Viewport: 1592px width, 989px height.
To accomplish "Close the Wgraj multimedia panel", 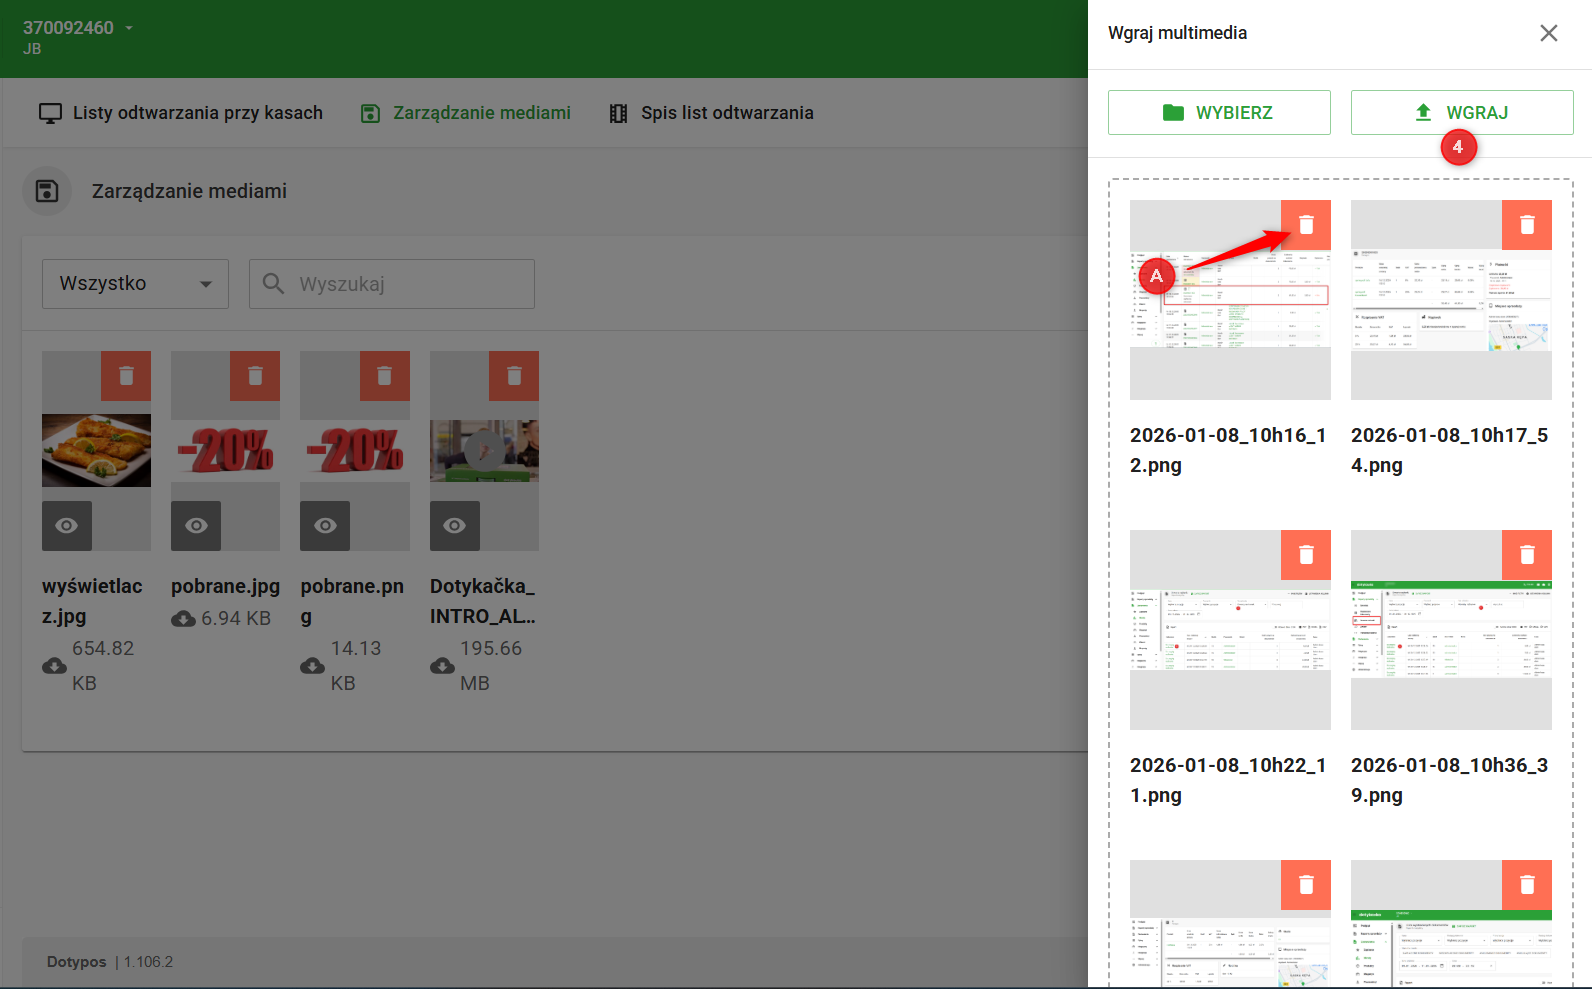I will (1548, 33).
